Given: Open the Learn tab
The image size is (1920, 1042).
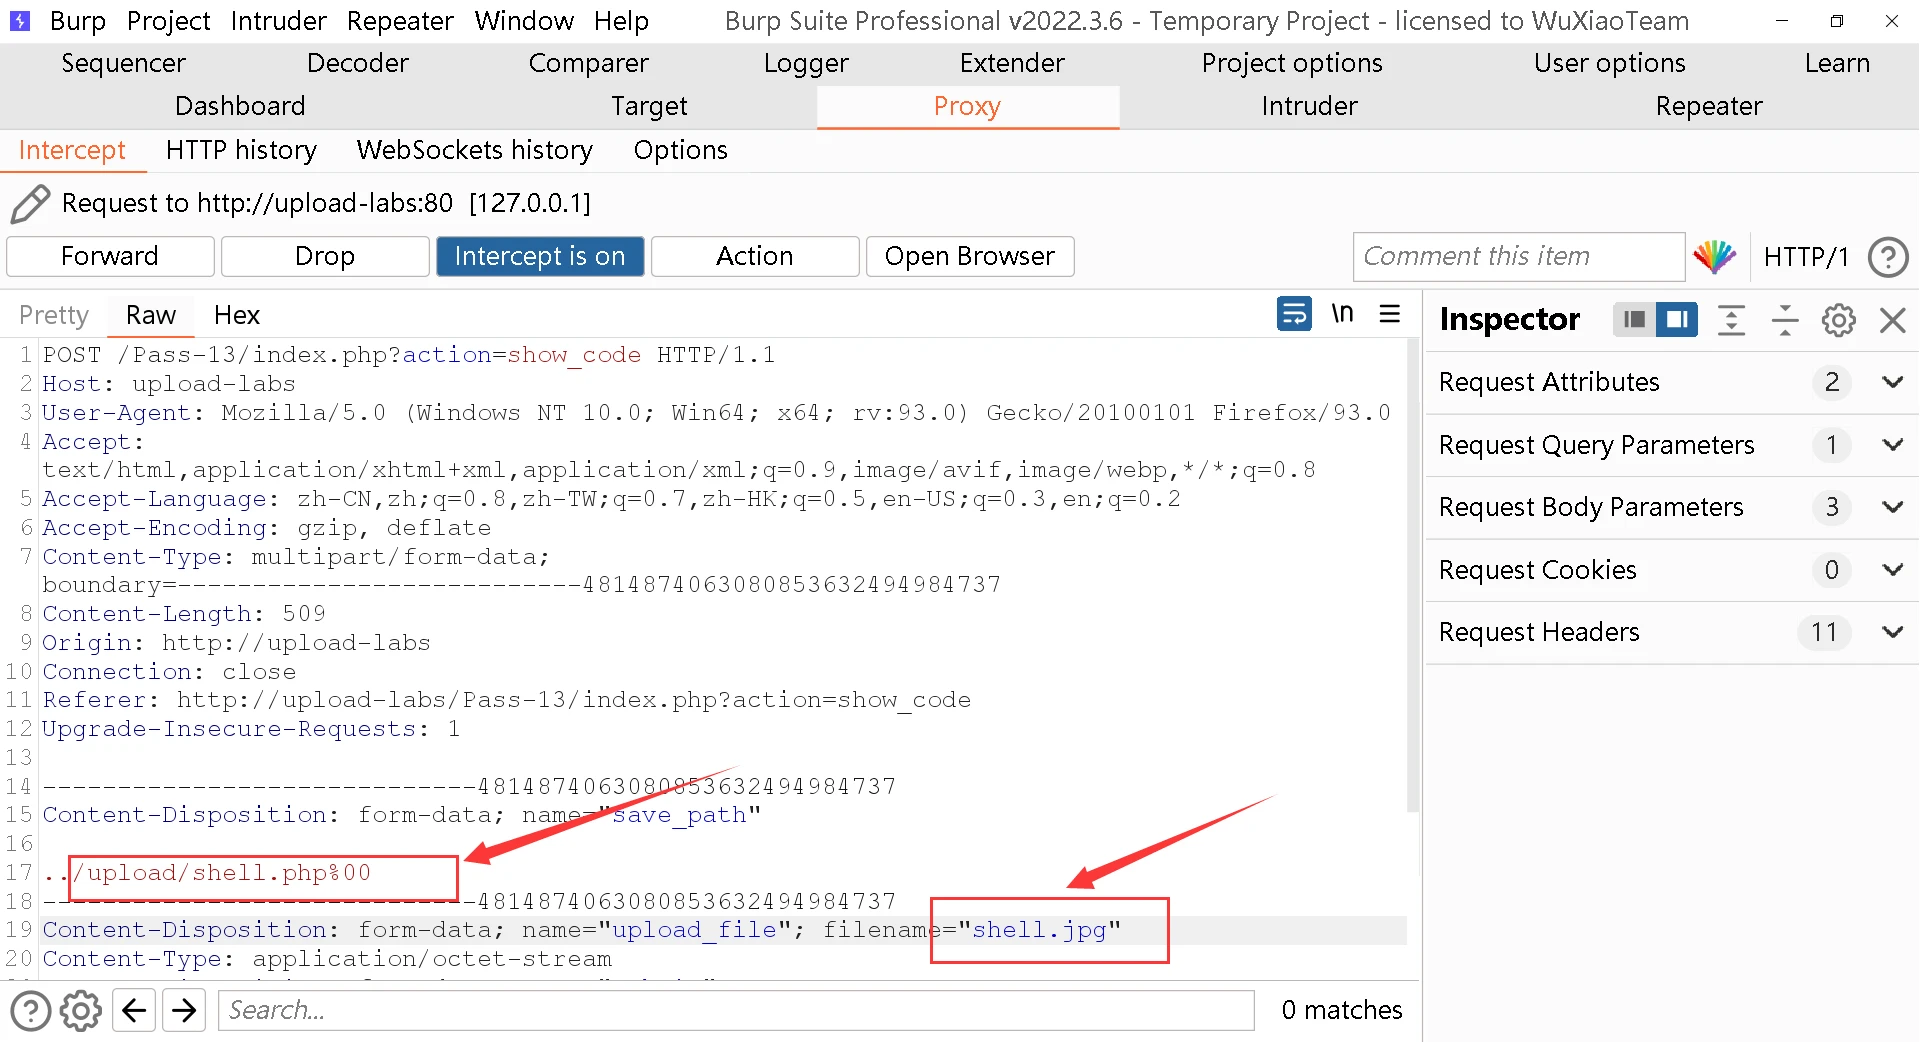Looking at the screenshot, I should pyautogui.click(x=1837, y=63).
